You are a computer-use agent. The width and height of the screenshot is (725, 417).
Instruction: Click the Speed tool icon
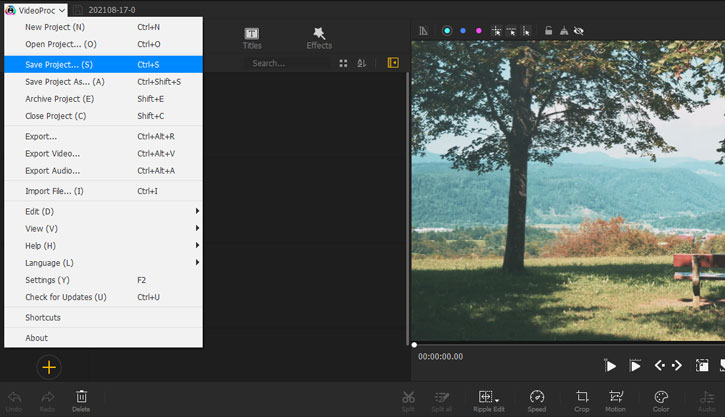pos(537,397)
